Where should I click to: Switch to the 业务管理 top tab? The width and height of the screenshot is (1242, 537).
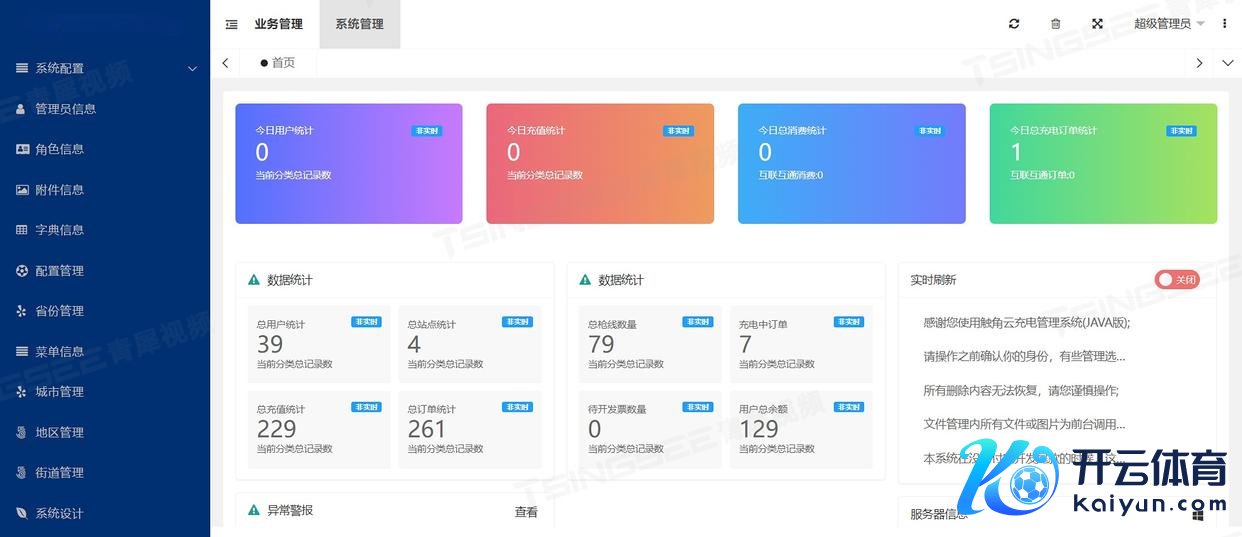[x=278, y=24]
